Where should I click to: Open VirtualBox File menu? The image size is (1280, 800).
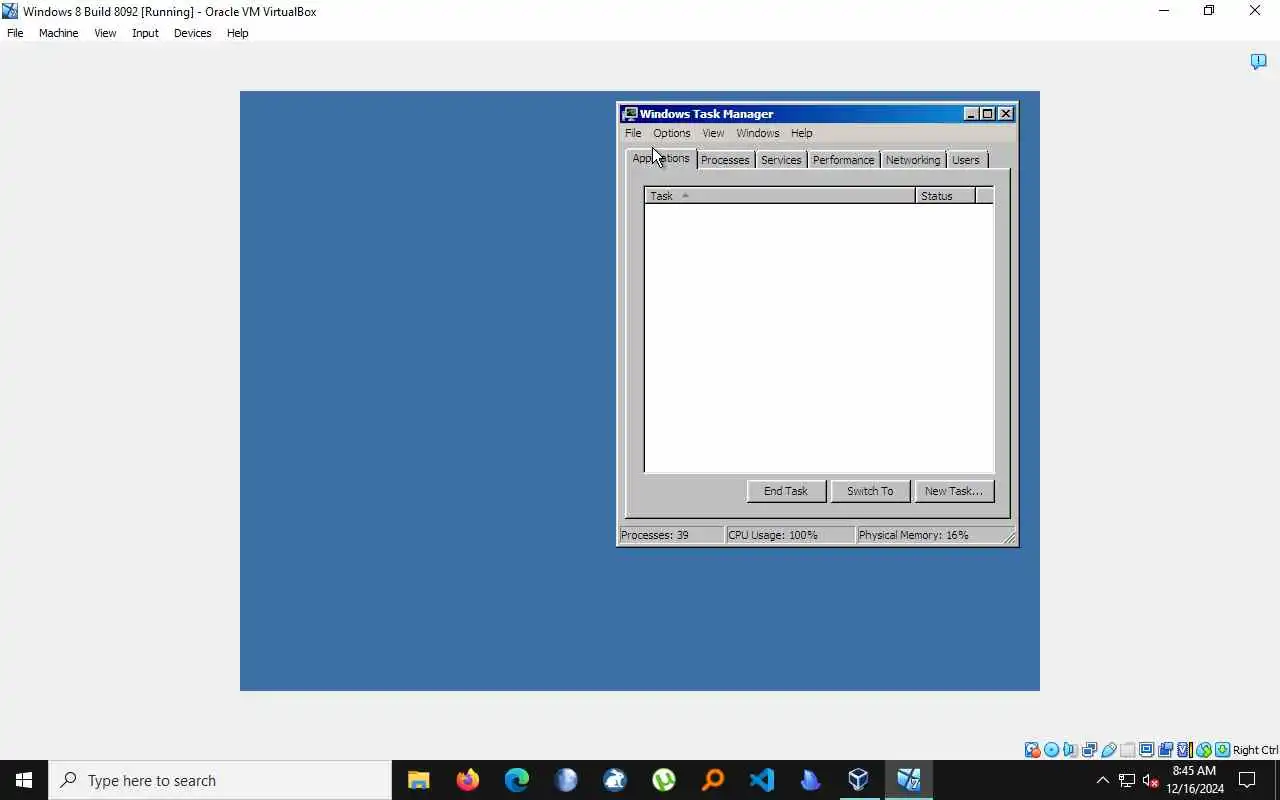tap(15, 33)
